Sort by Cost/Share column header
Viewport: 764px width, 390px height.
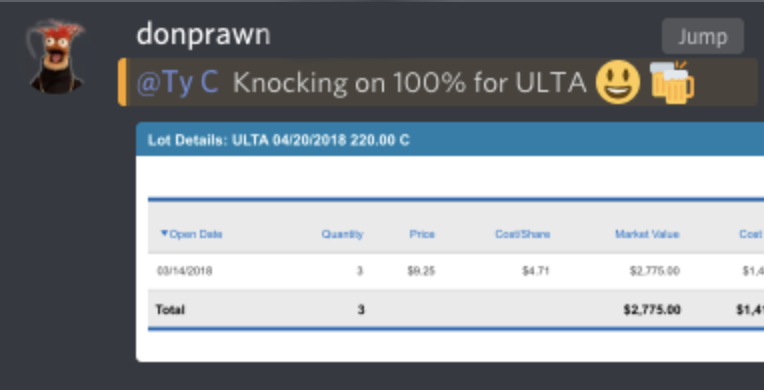(522, 234)
